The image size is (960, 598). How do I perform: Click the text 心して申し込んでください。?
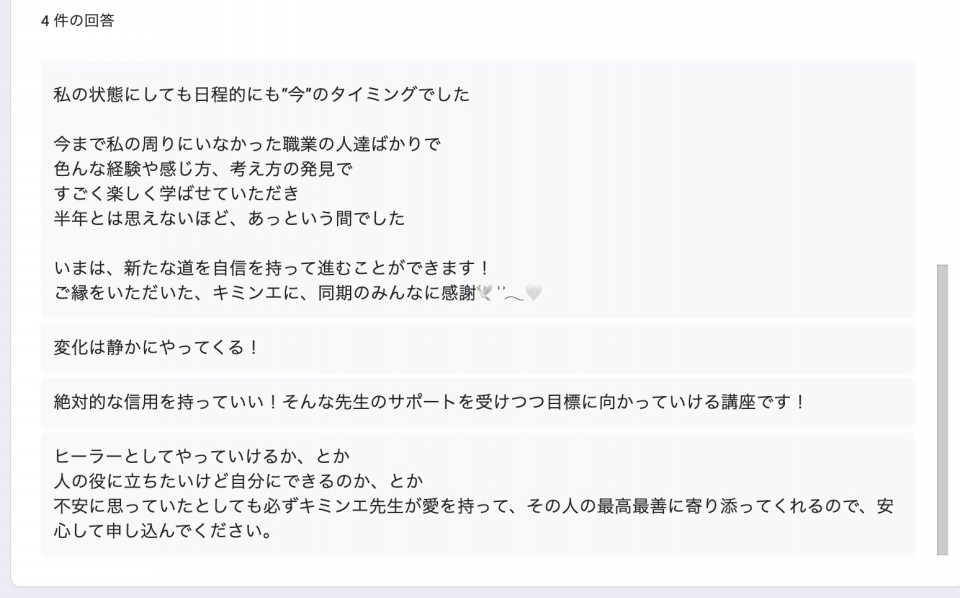pos(163,531)
